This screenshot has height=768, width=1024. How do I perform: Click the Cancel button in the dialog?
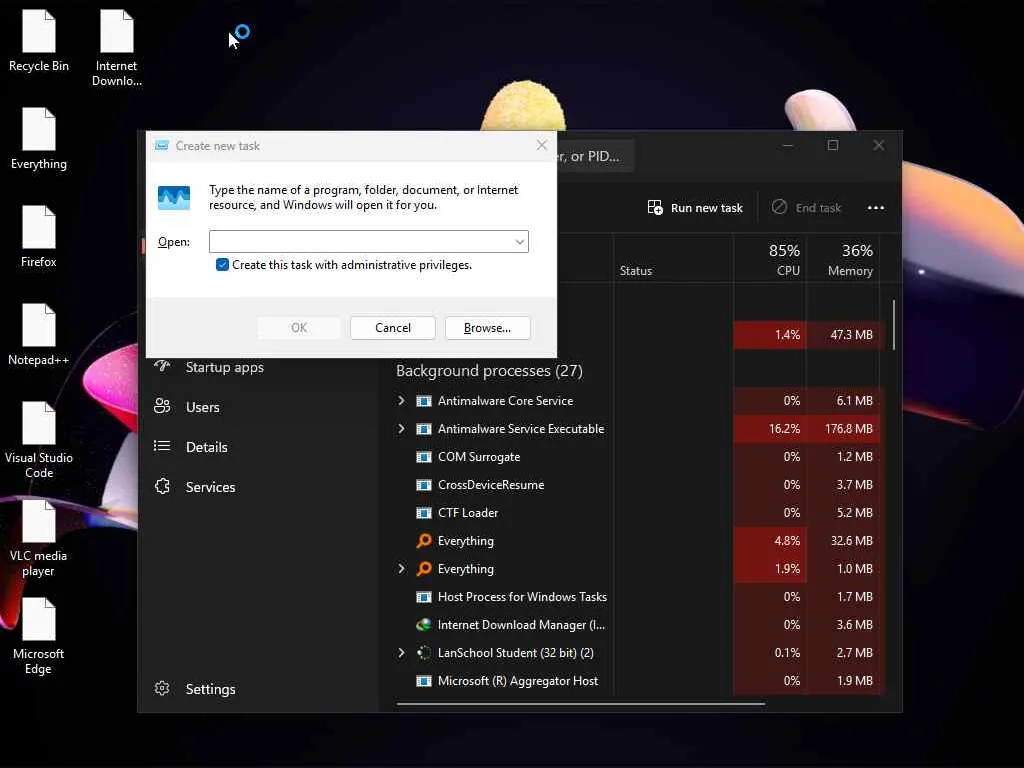click(392, 328)
